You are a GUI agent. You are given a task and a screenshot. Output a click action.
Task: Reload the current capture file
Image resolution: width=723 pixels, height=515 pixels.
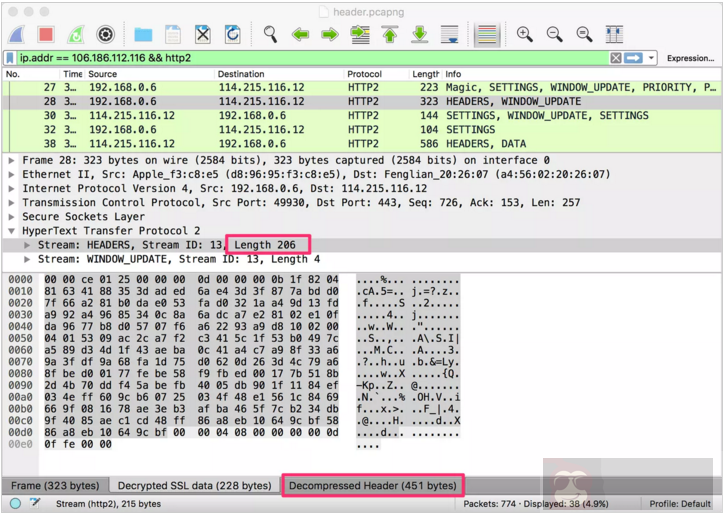(x=232, y=35)
